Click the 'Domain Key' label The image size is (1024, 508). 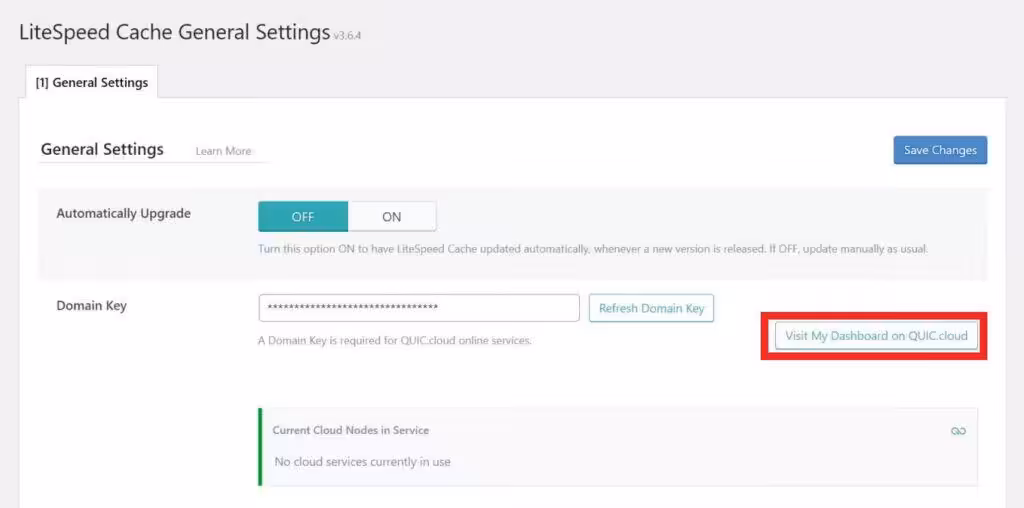tap(91, 306)
